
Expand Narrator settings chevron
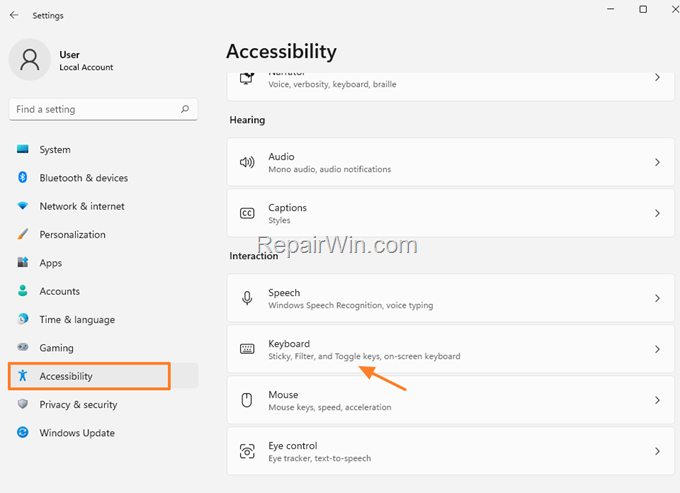[657, 78]
